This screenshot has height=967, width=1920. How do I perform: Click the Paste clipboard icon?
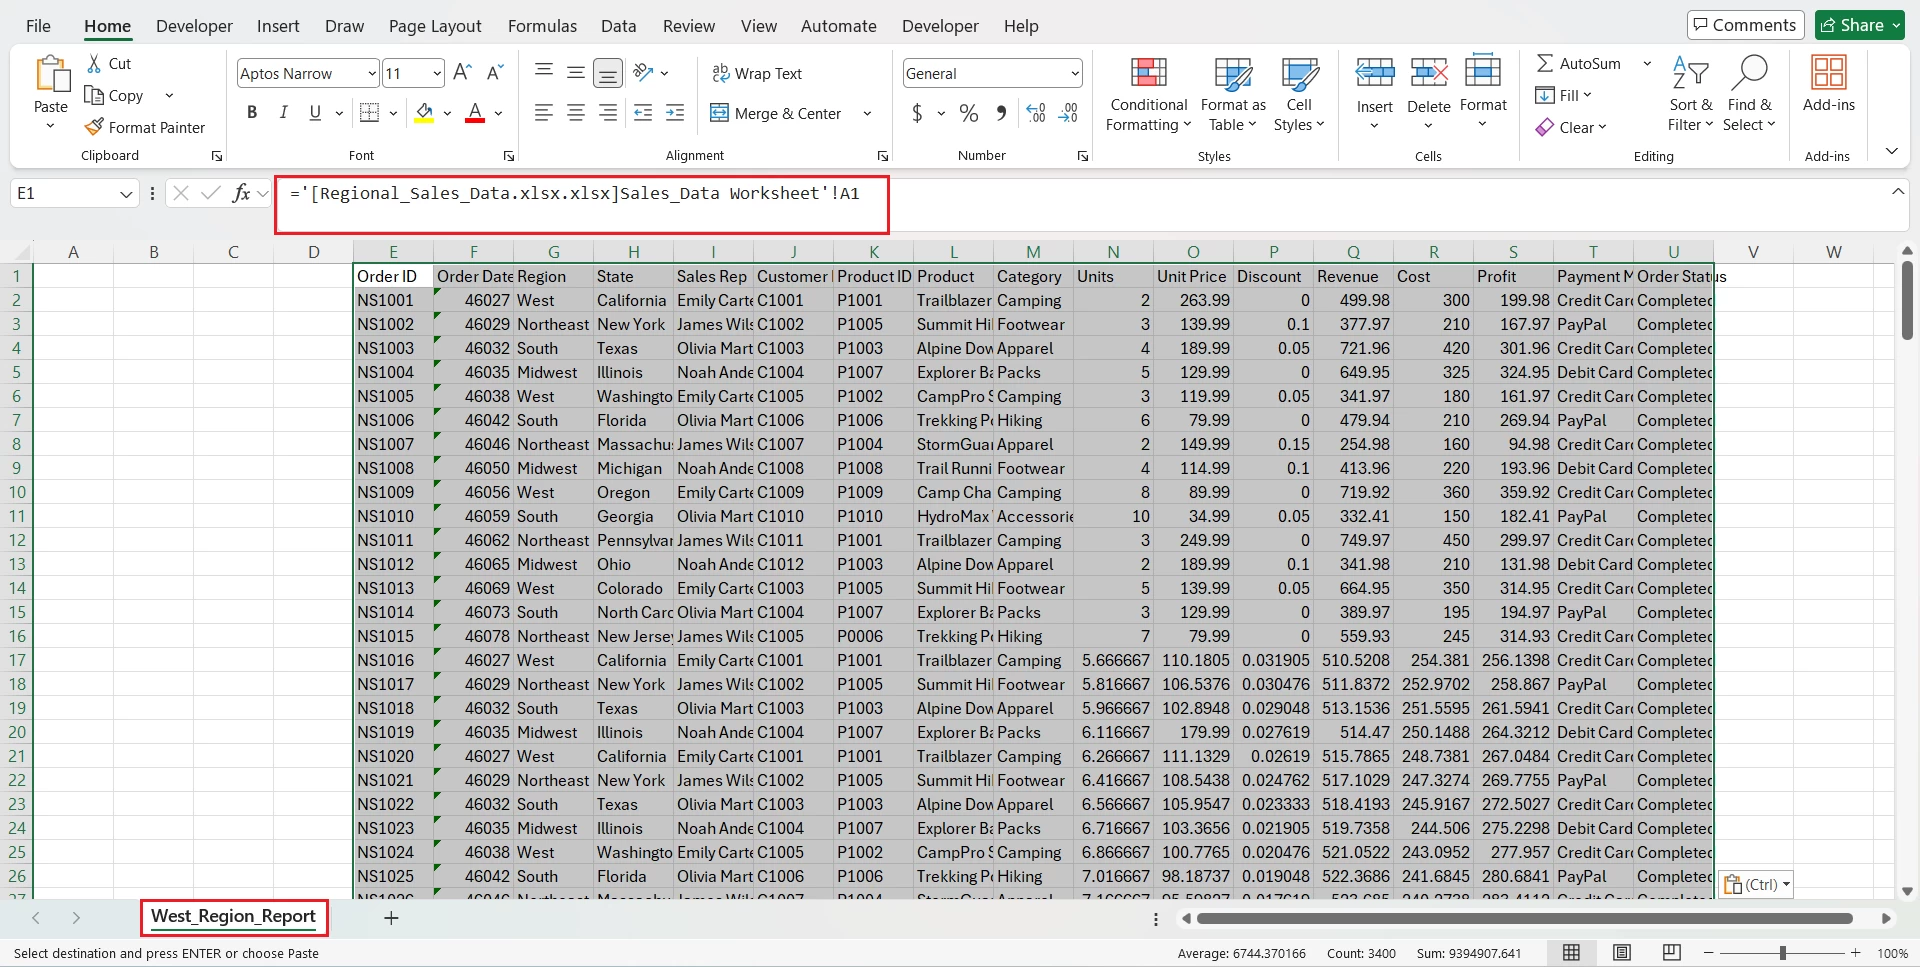pyautogui.click(x=51, y=74)
